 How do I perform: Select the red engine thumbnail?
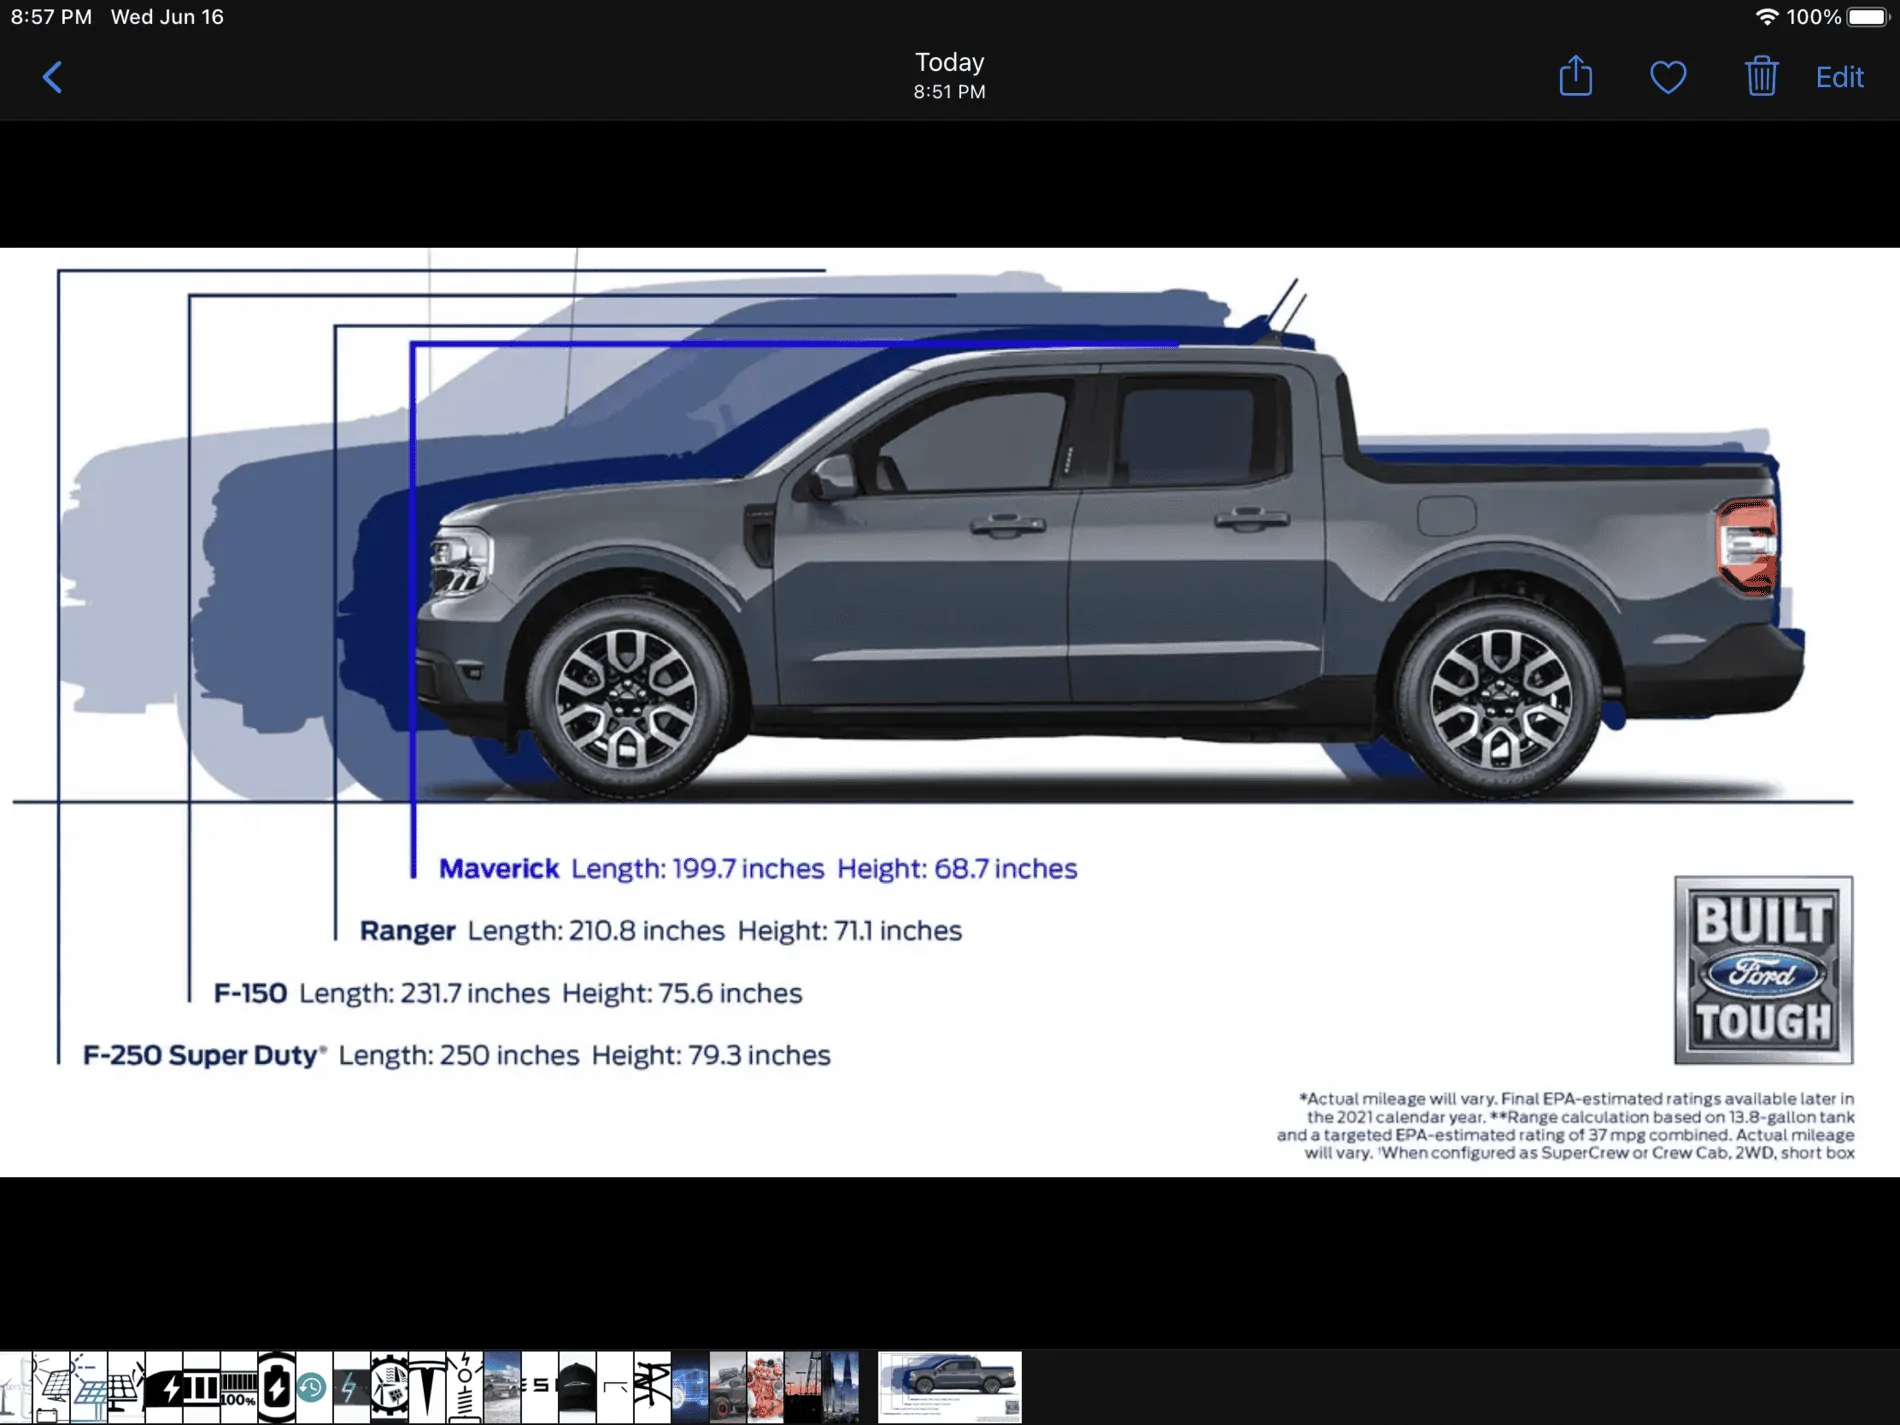765,1388
